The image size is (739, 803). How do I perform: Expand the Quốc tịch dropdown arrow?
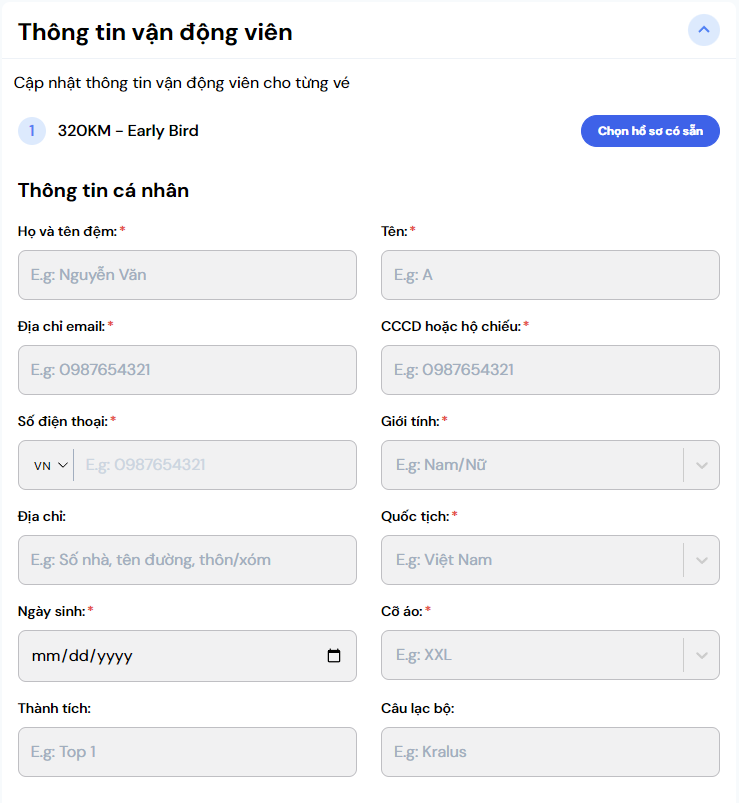701,560
